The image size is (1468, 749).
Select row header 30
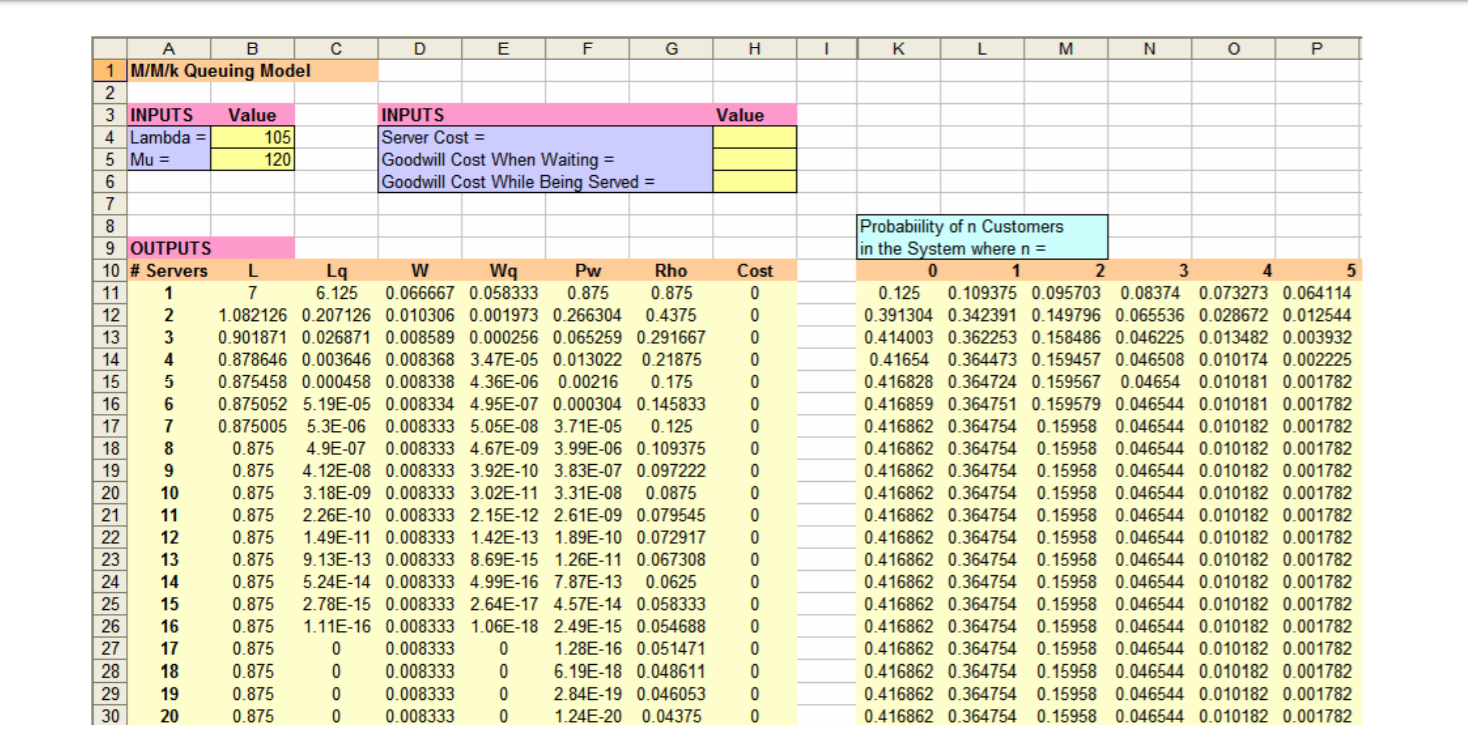pyautogui.click(x=109, y=714)
